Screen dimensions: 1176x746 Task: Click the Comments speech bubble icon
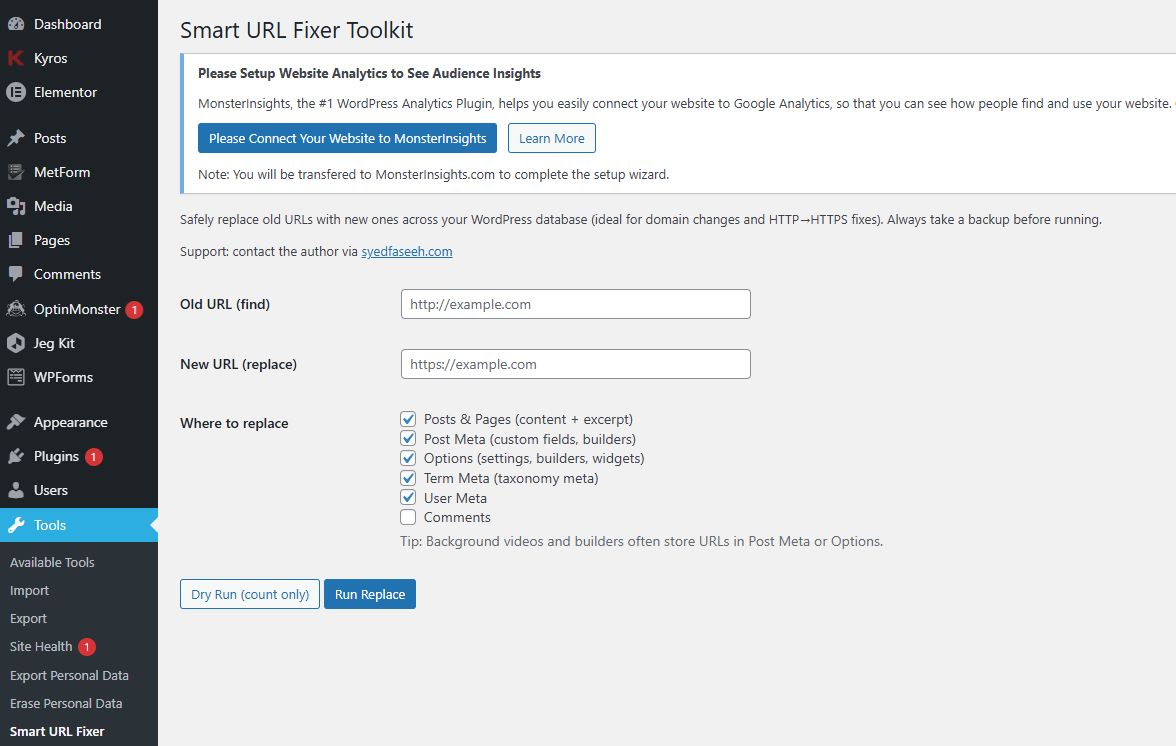[16, 274]
